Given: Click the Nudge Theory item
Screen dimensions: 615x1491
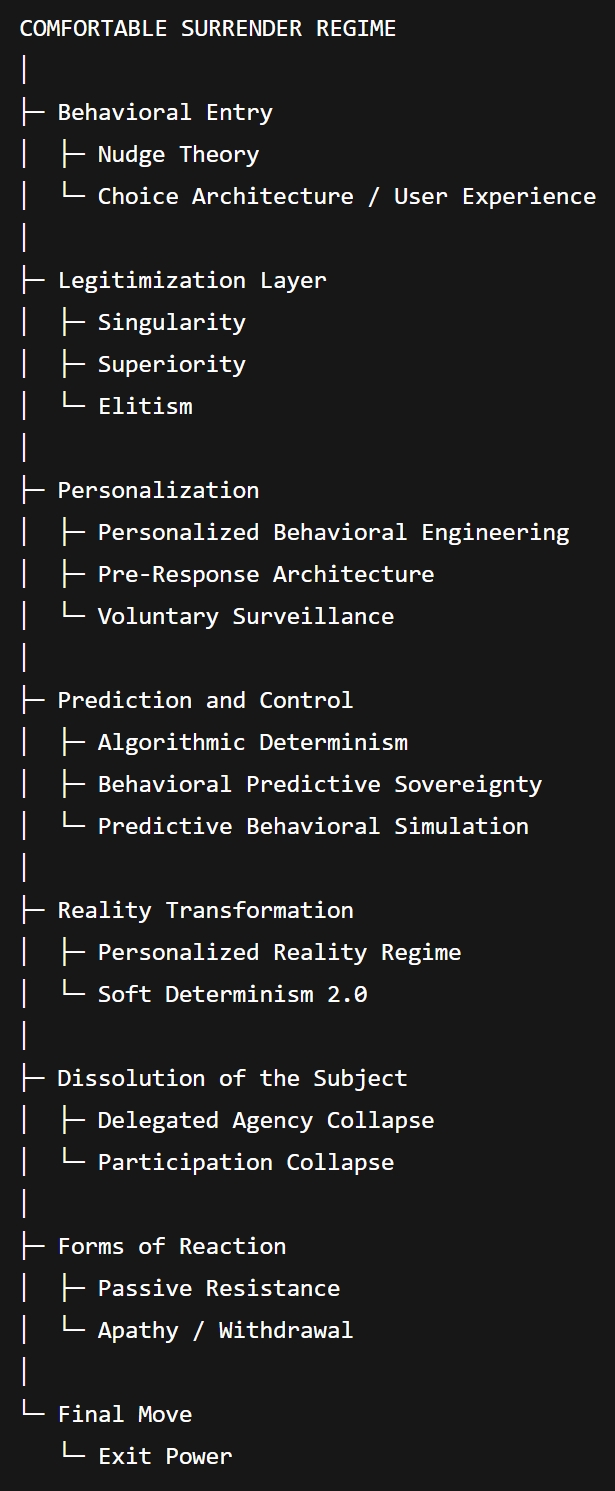Looking at the screenshot, I should (x=178, y=154).
